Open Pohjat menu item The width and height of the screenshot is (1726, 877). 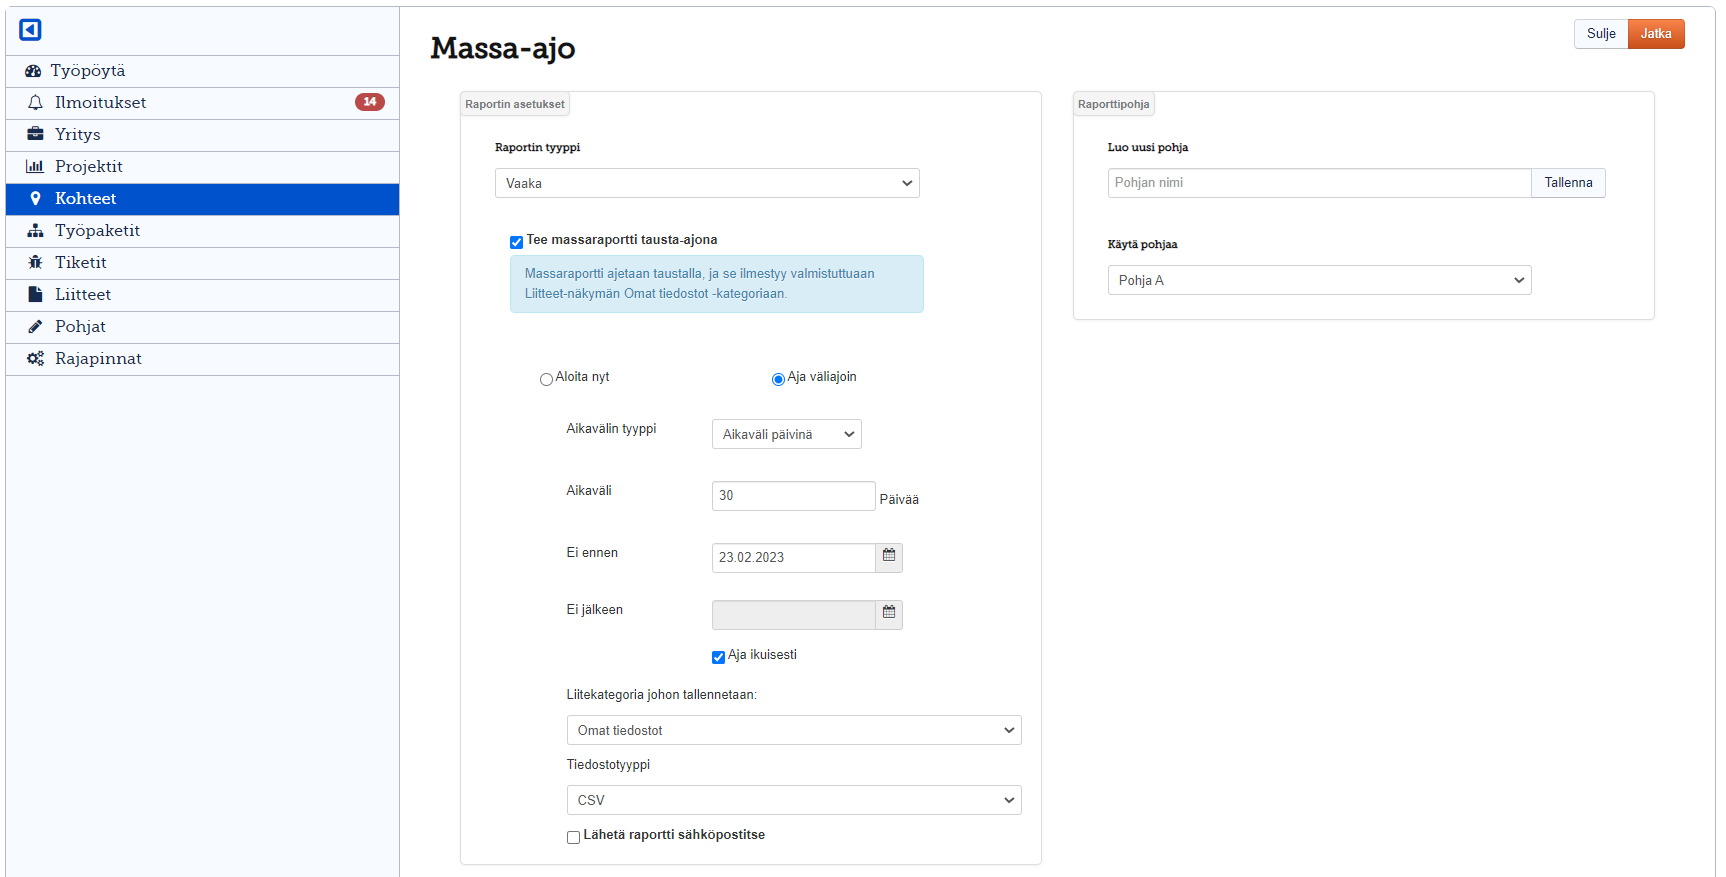[x=202, y=327]
